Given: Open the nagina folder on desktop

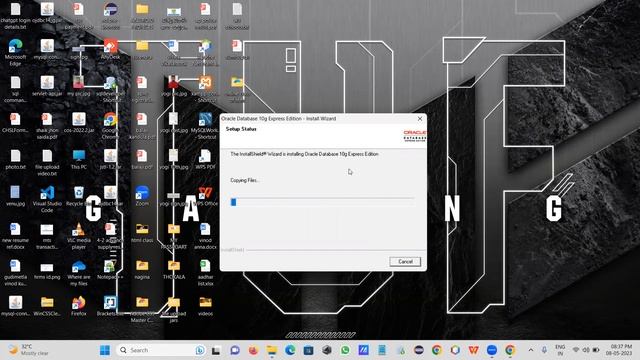Looking at the screenshot, I should pyautogui.click(x=142, y=269).
